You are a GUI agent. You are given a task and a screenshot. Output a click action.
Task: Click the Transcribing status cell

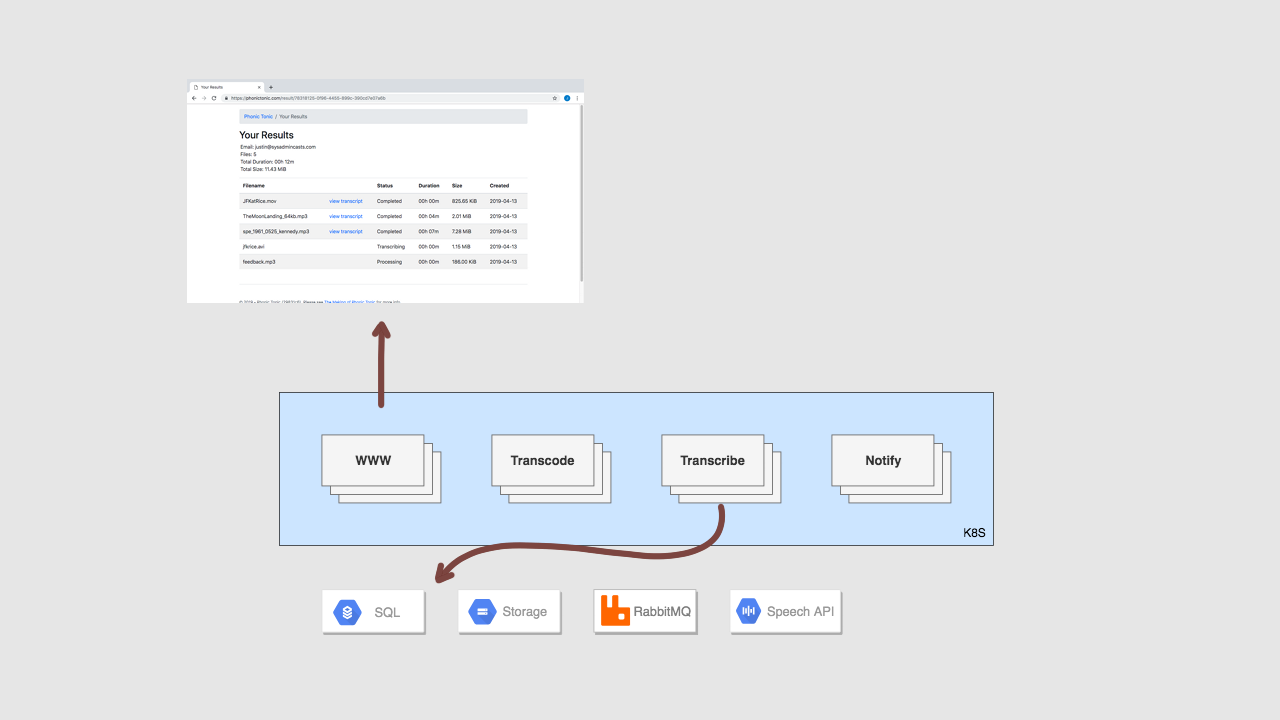coord(391,246)
